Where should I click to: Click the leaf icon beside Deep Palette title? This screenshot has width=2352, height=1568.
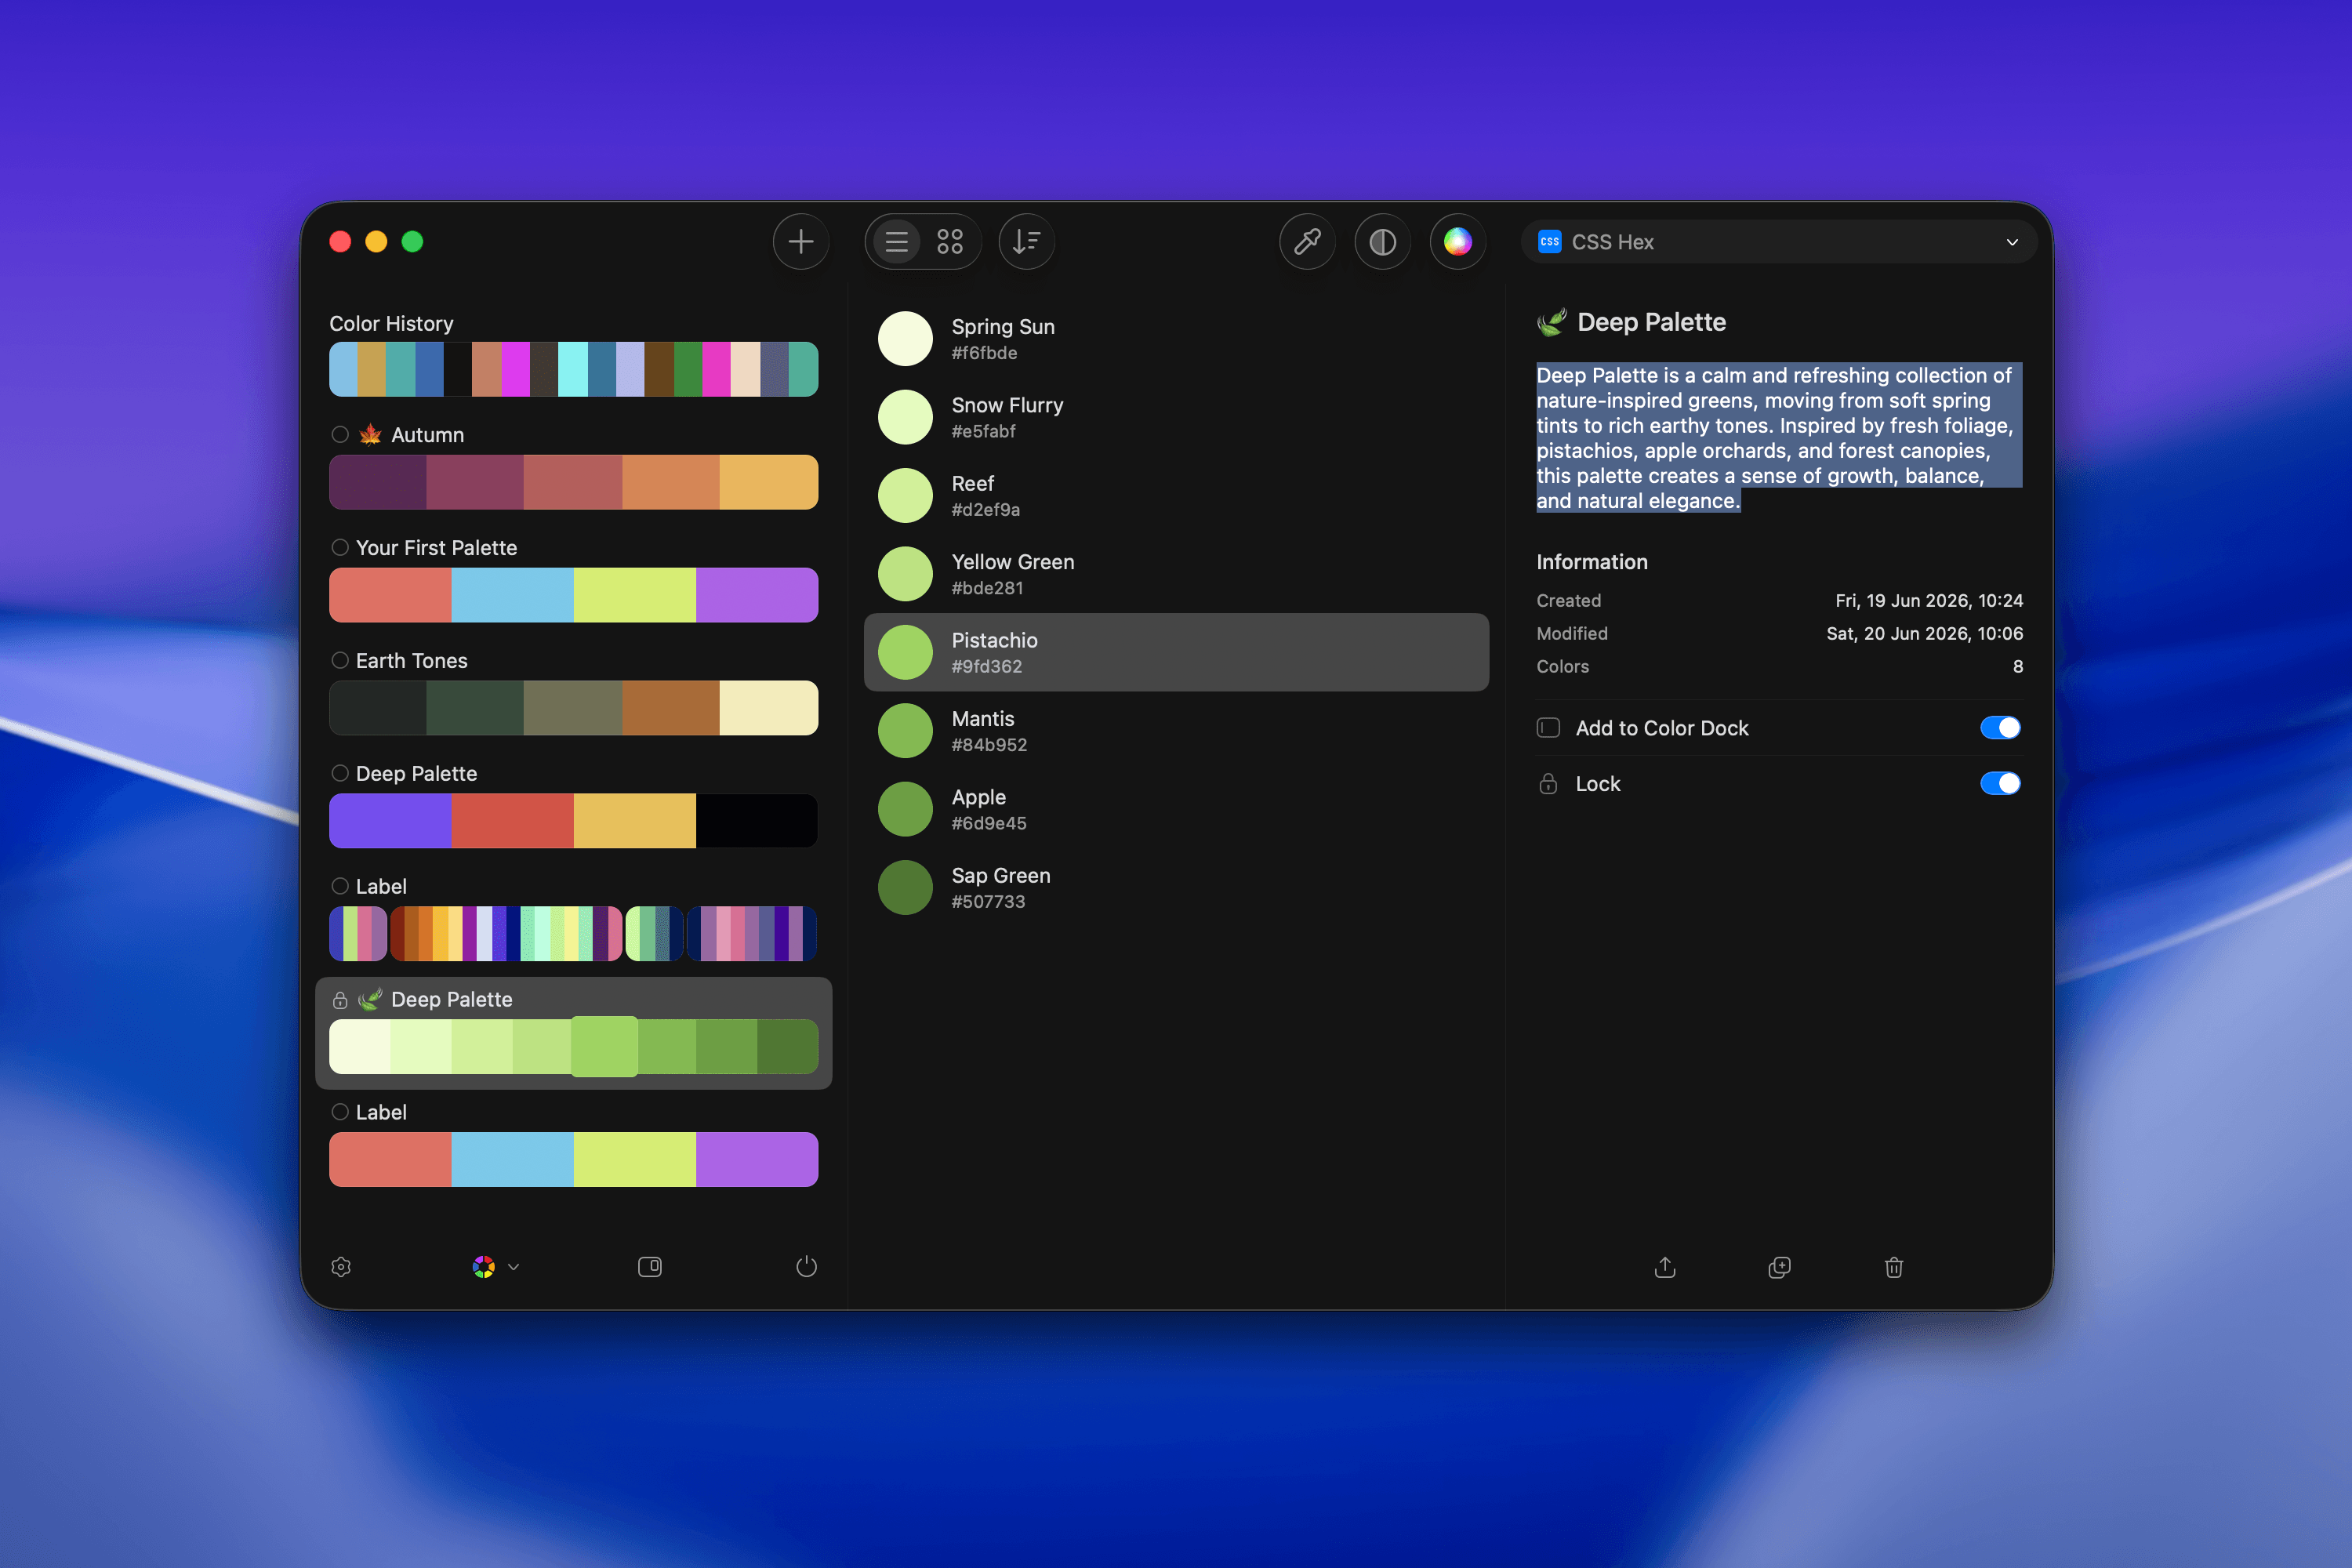tap(1552, 322)
